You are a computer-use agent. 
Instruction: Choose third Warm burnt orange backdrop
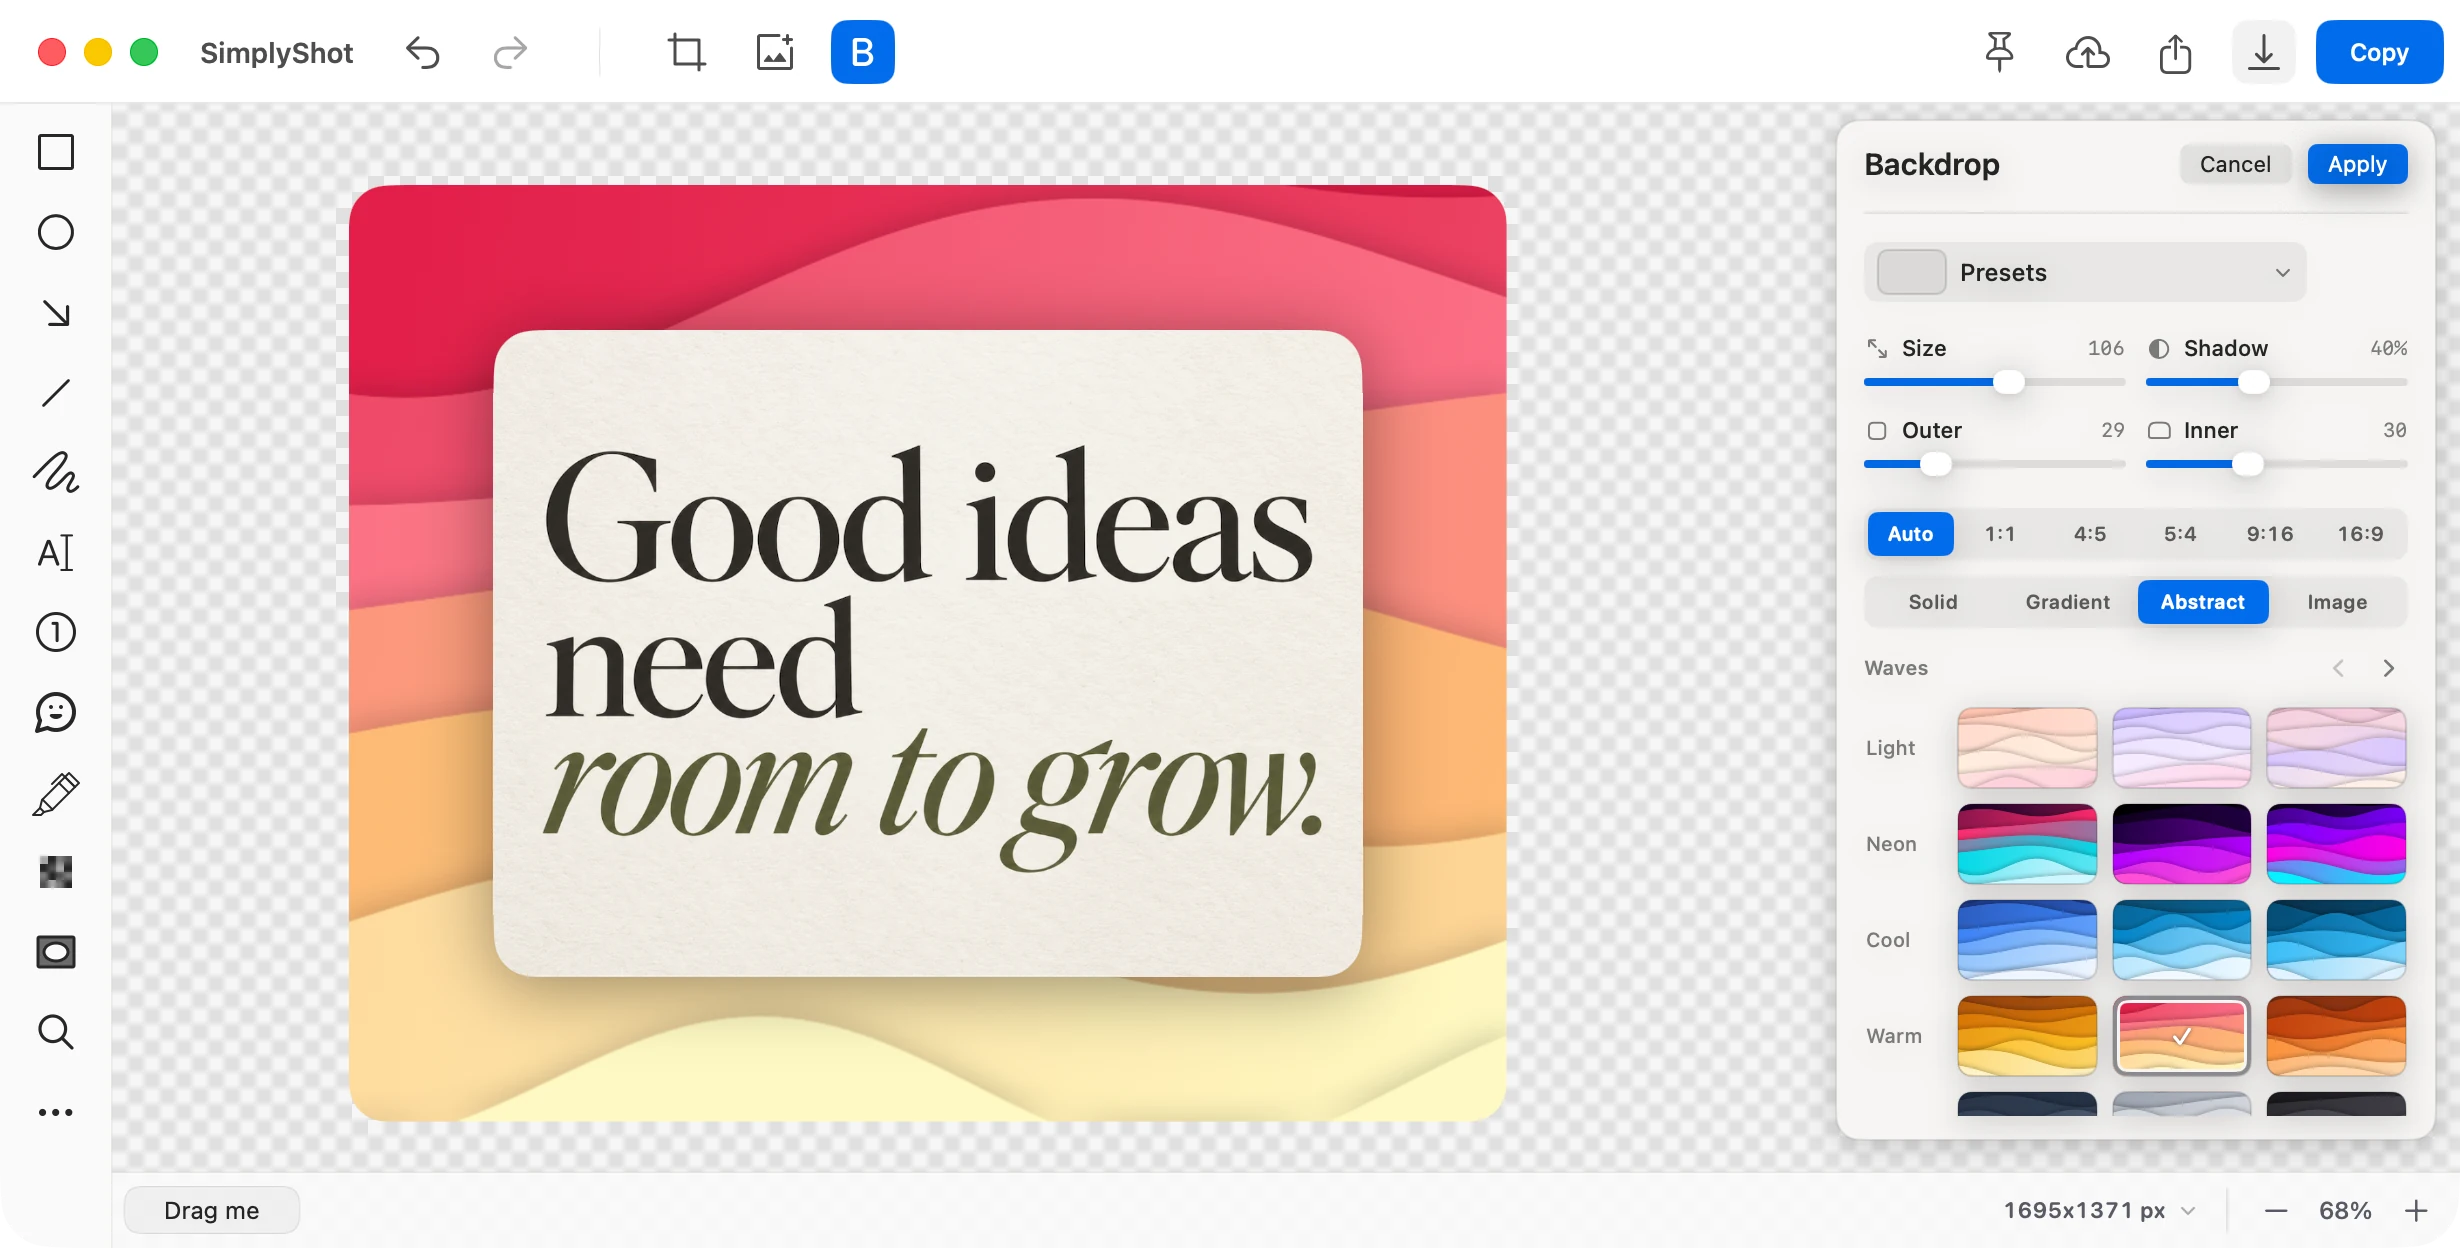pyautogui.click(x=2336, y=1036)
